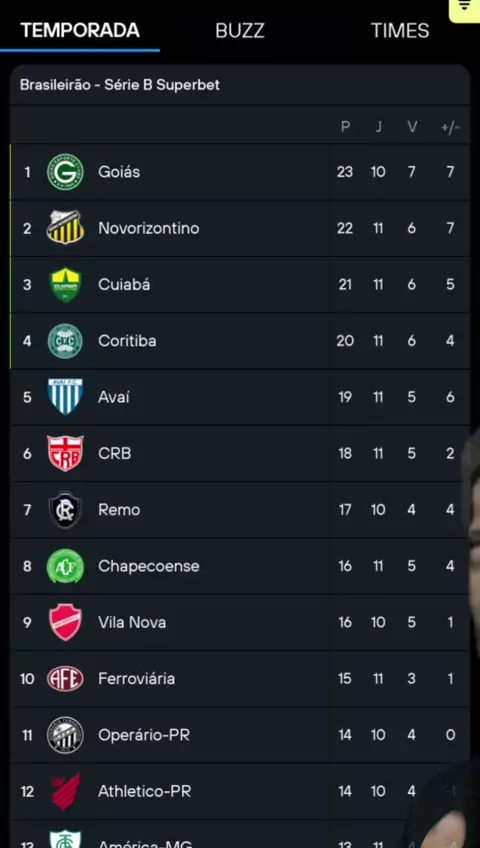Select the Cuiabá club logo
Screen dimensions: 480x848
[65, 284]
